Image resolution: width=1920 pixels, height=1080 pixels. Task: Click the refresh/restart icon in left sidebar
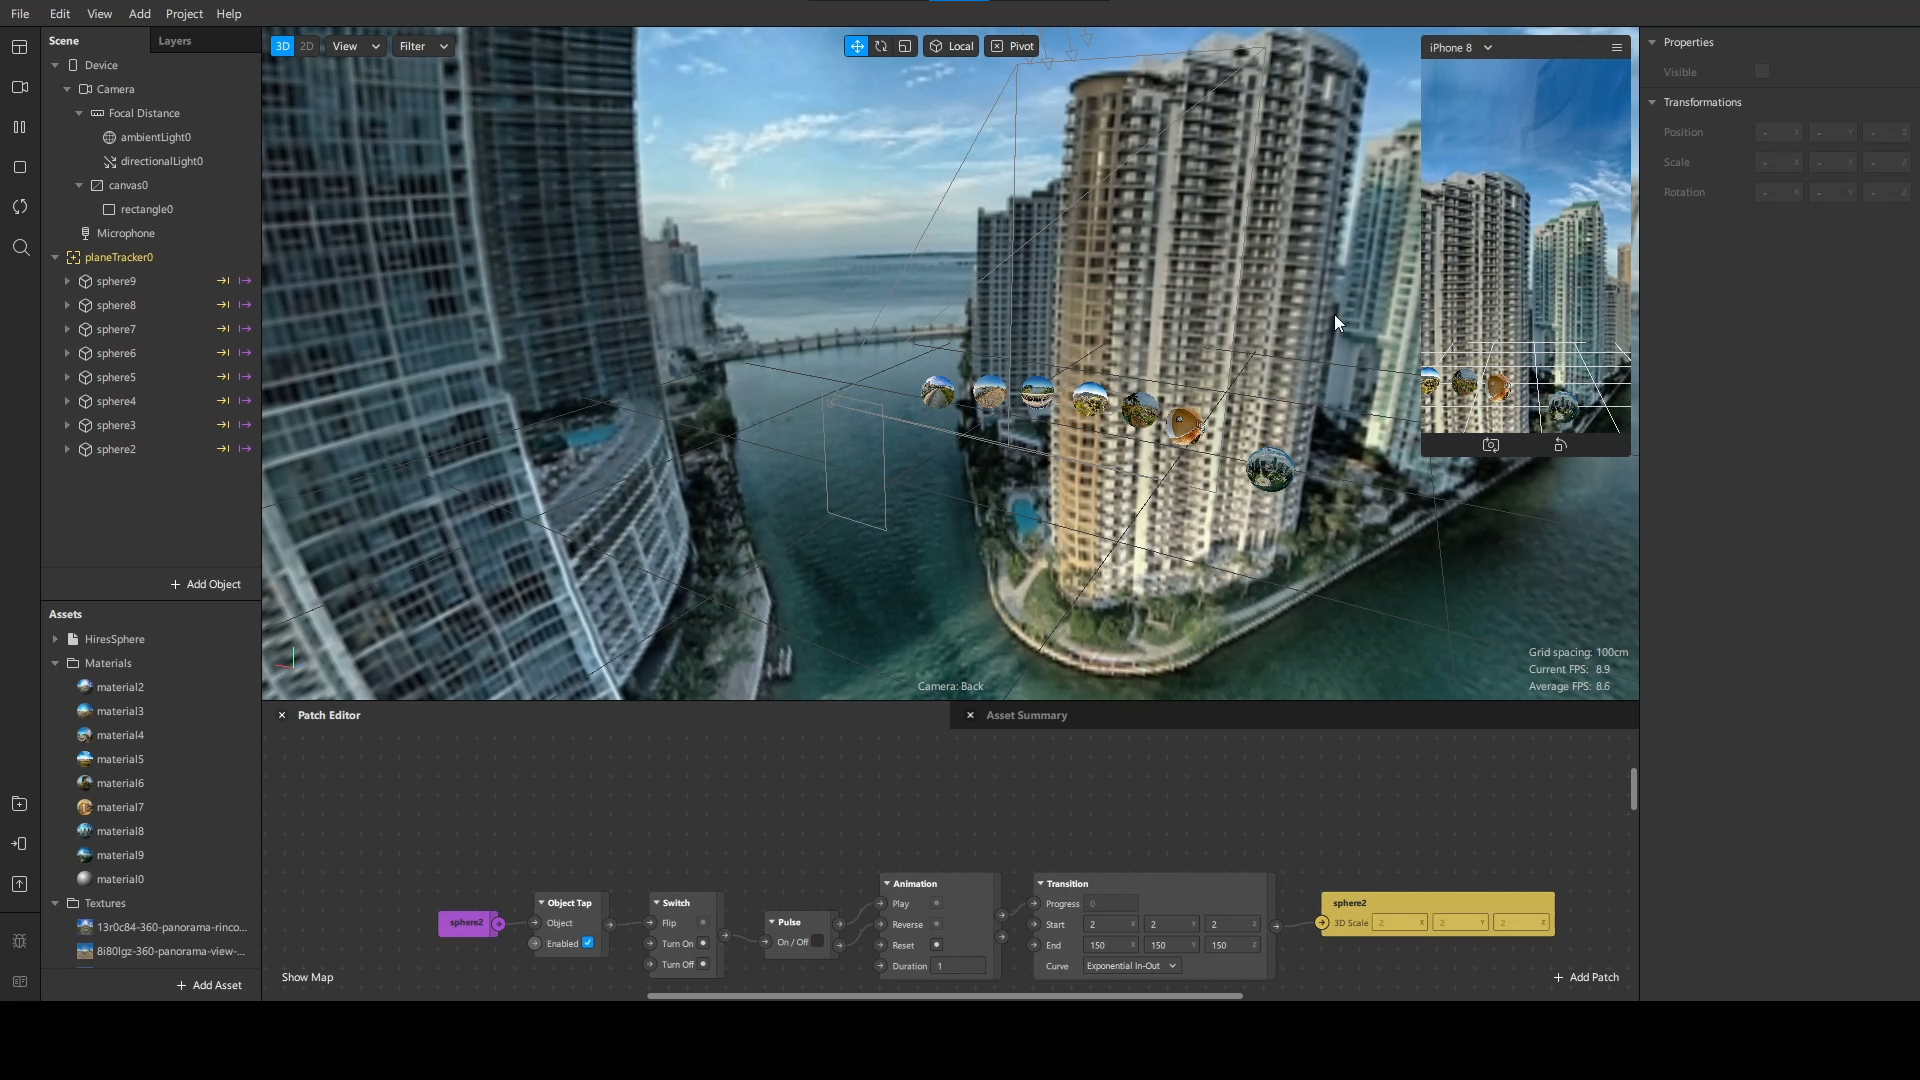point(20,207)
